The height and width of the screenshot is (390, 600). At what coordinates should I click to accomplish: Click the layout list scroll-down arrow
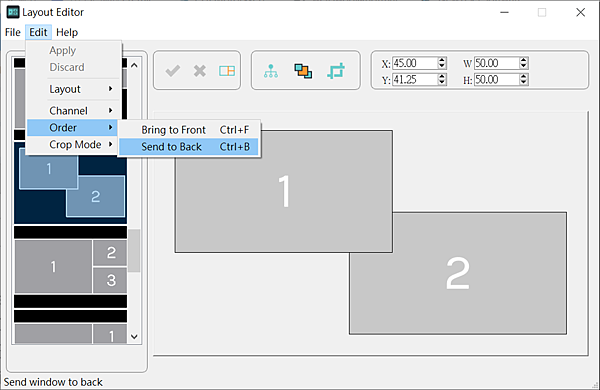click(134, 337)
